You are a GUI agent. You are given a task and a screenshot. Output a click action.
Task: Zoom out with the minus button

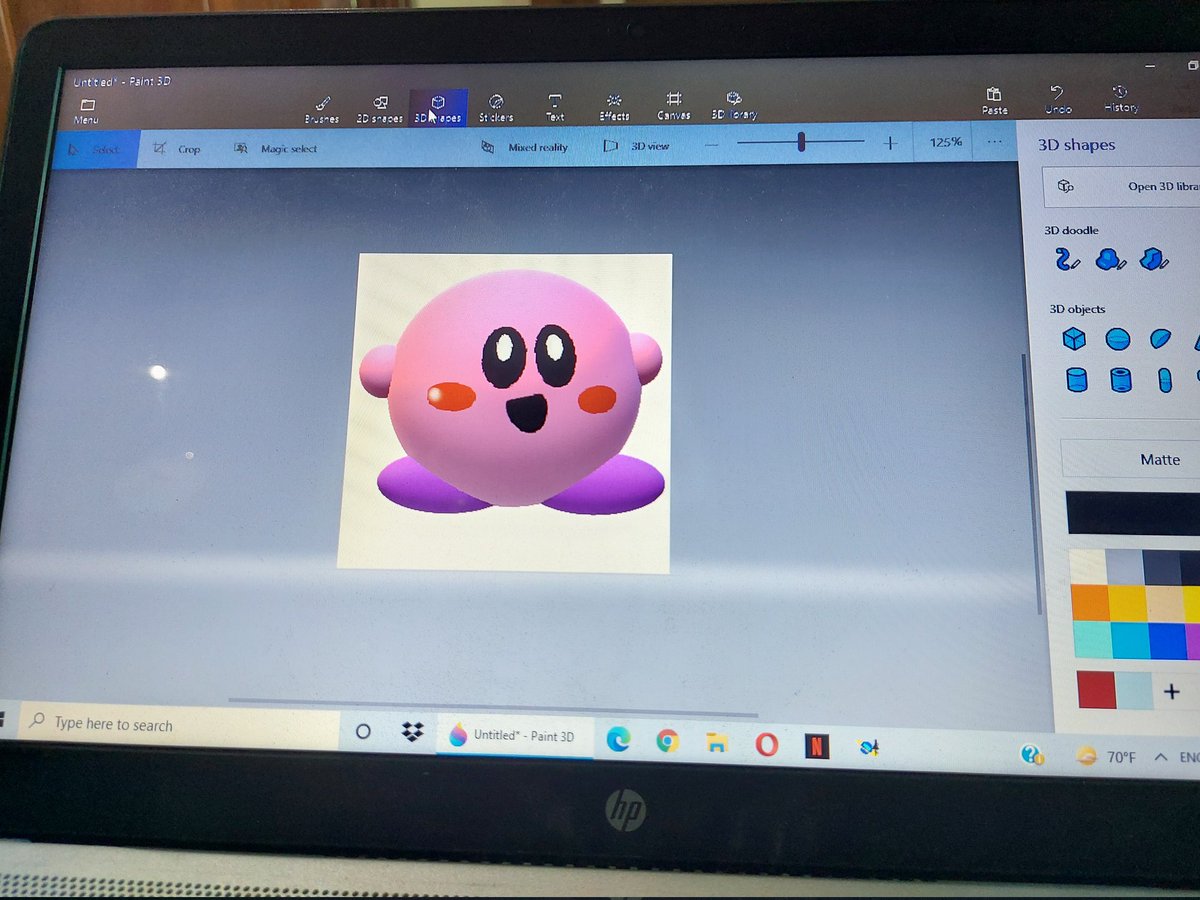click(x=711, y=145)
